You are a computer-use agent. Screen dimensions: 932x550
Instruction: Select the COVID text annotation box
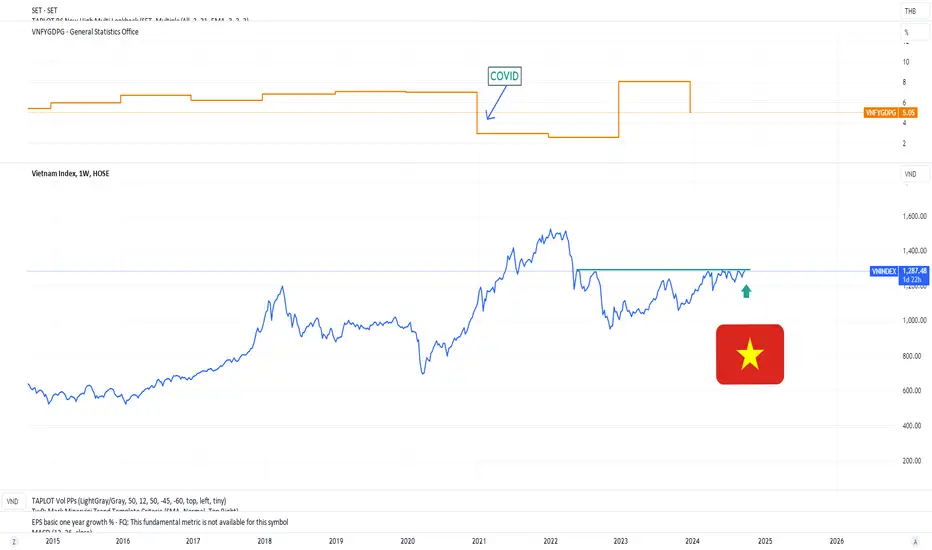click(505, 76)
